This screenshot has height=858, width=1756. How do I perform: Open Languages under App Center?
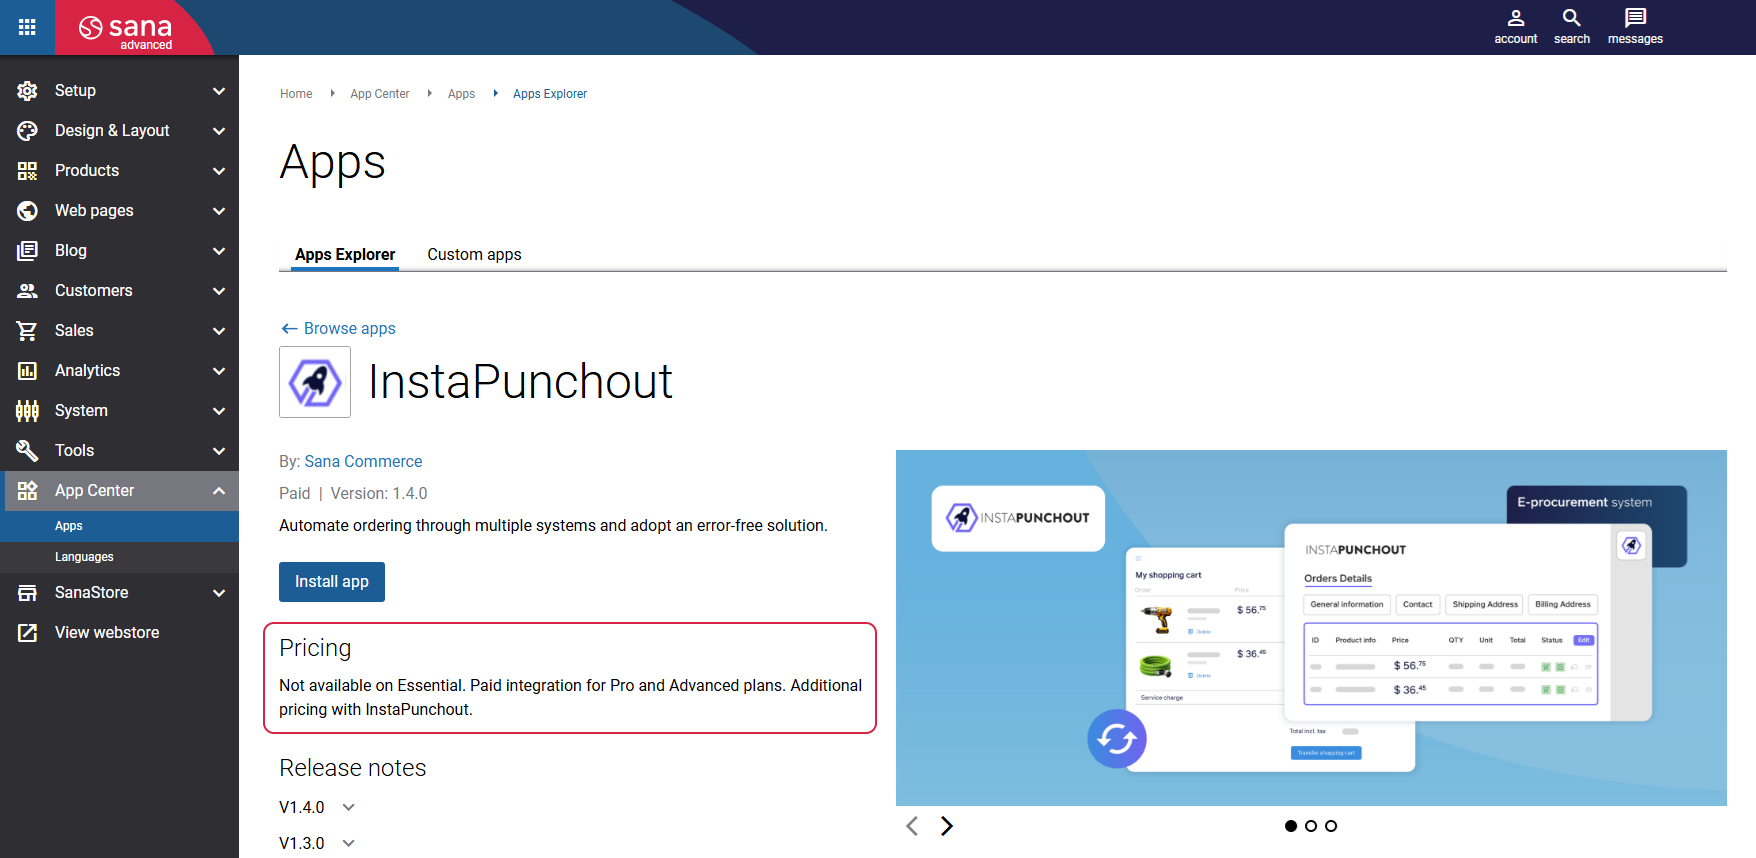pyautogui.click(x=120, y=557)
